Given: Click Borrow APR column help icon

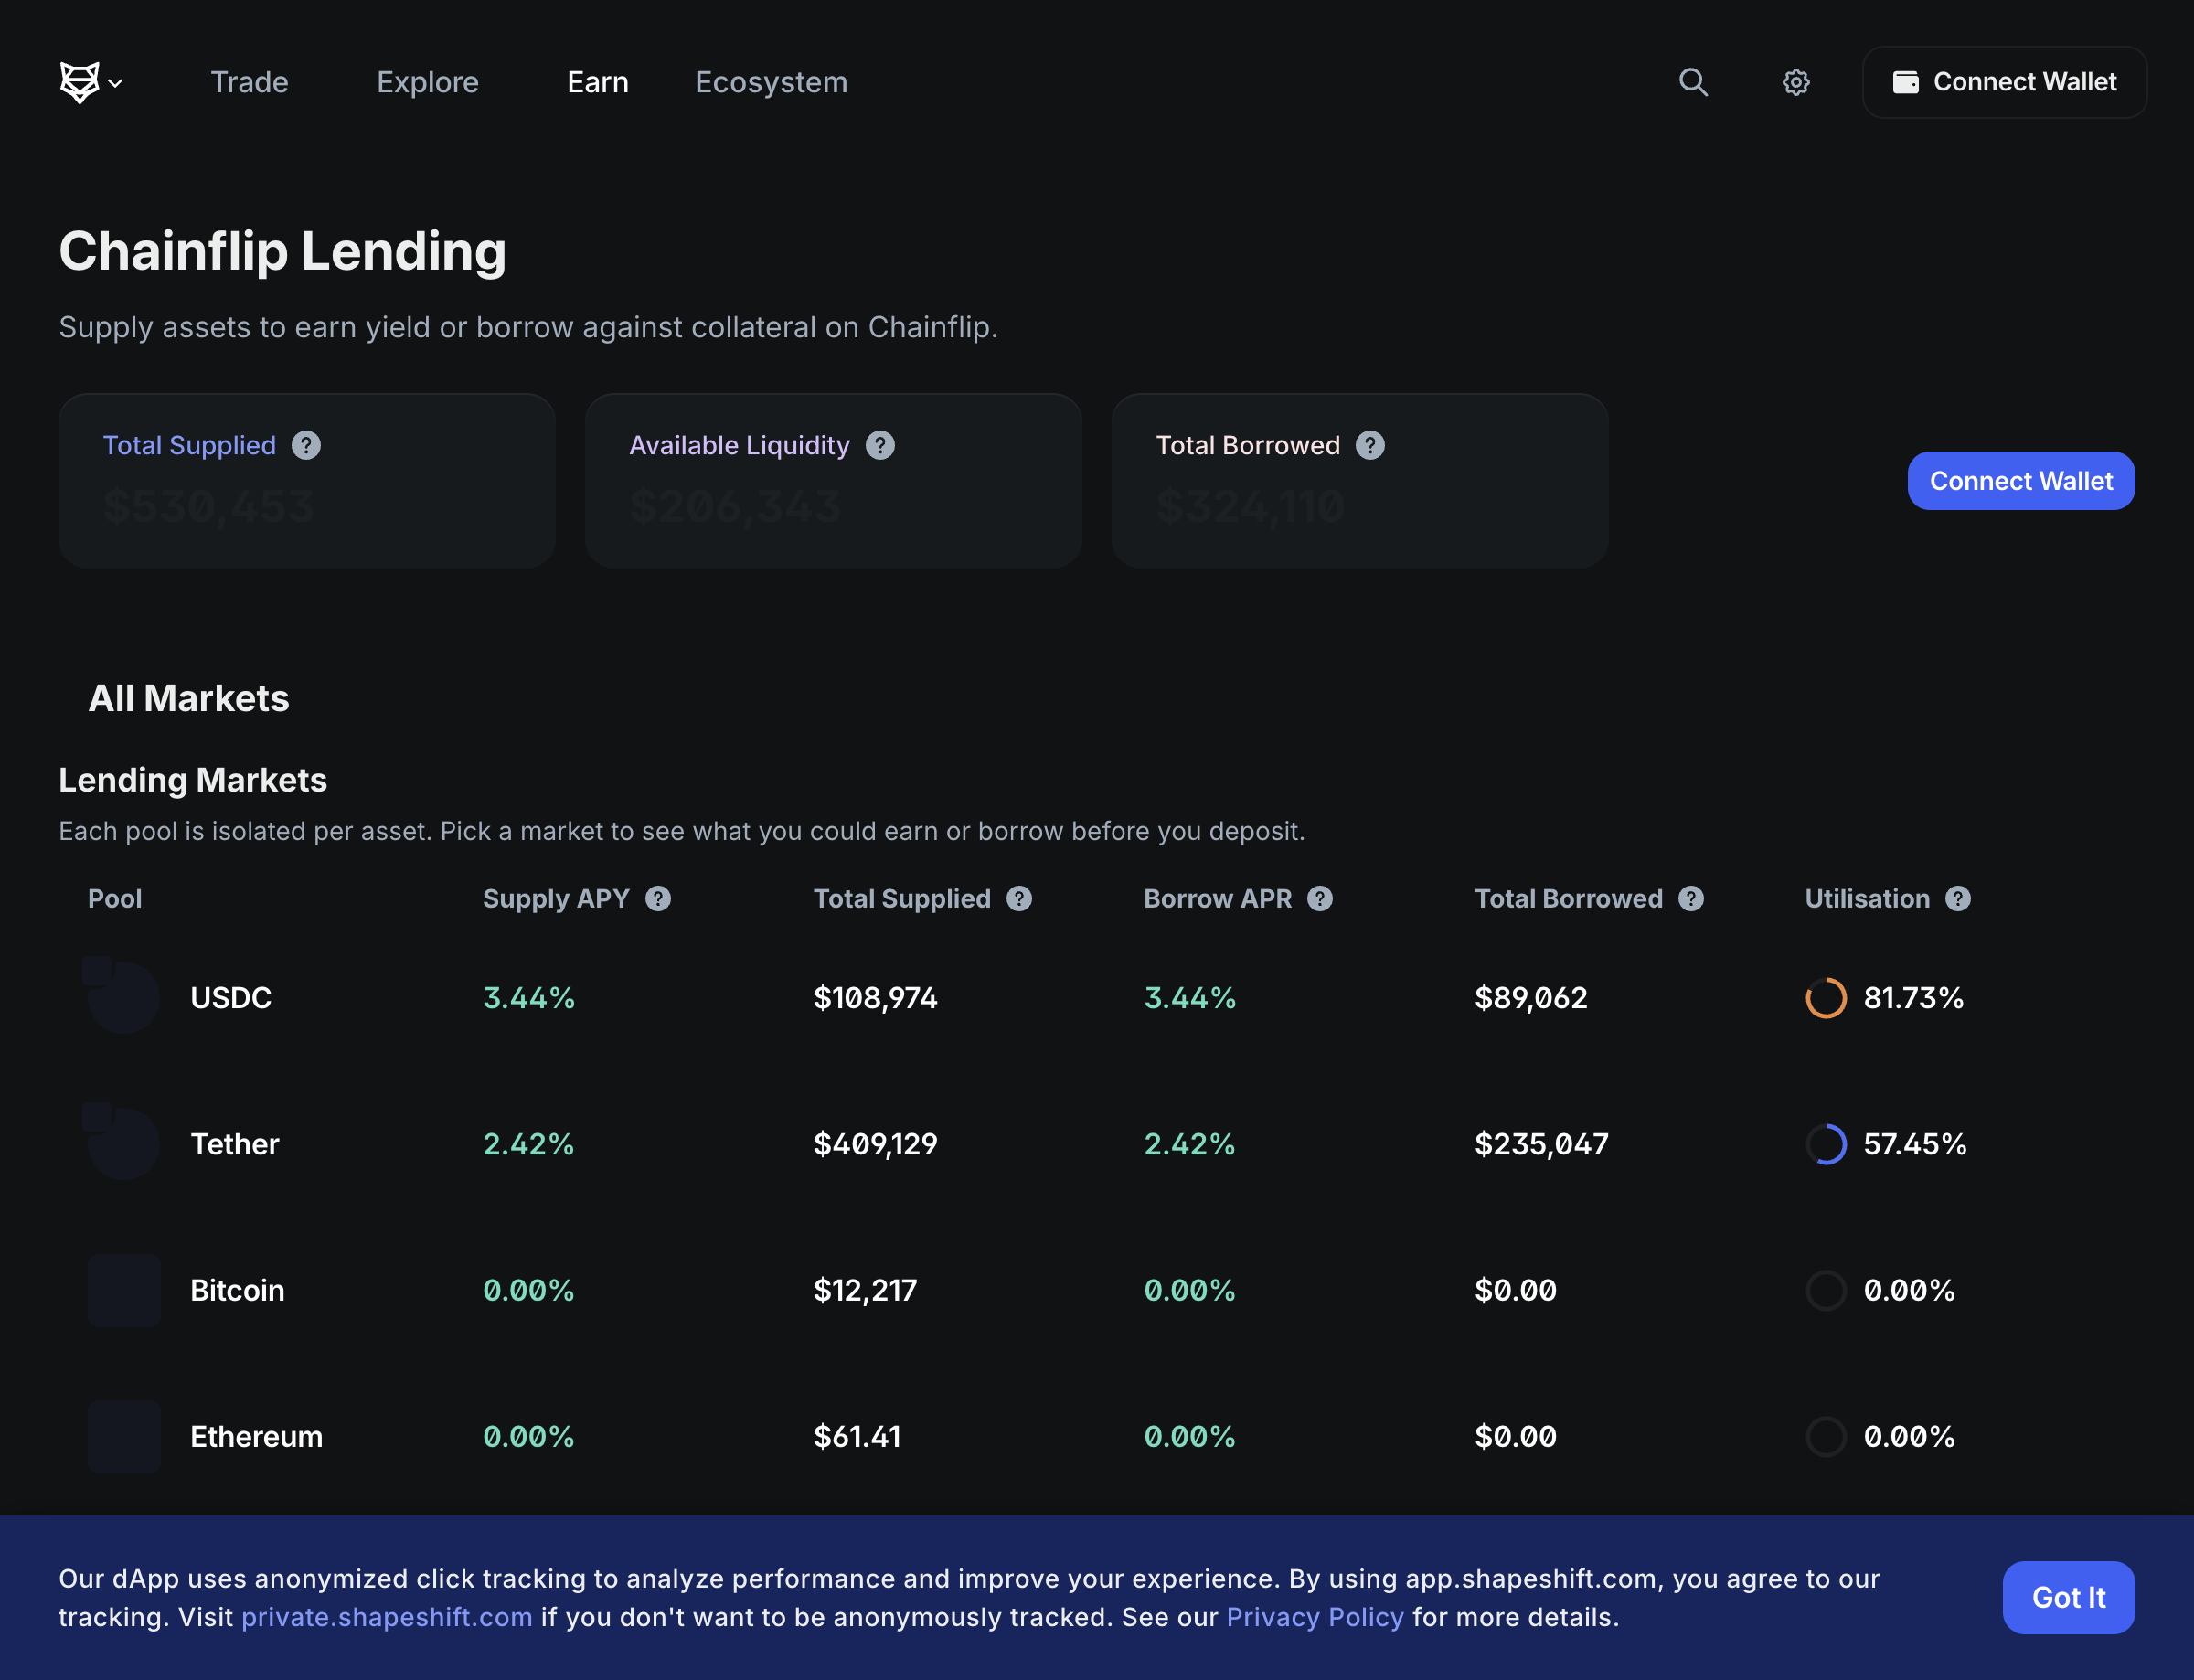Looking at the screenshot, I should pyautogui.click(x=1319, y=898).
